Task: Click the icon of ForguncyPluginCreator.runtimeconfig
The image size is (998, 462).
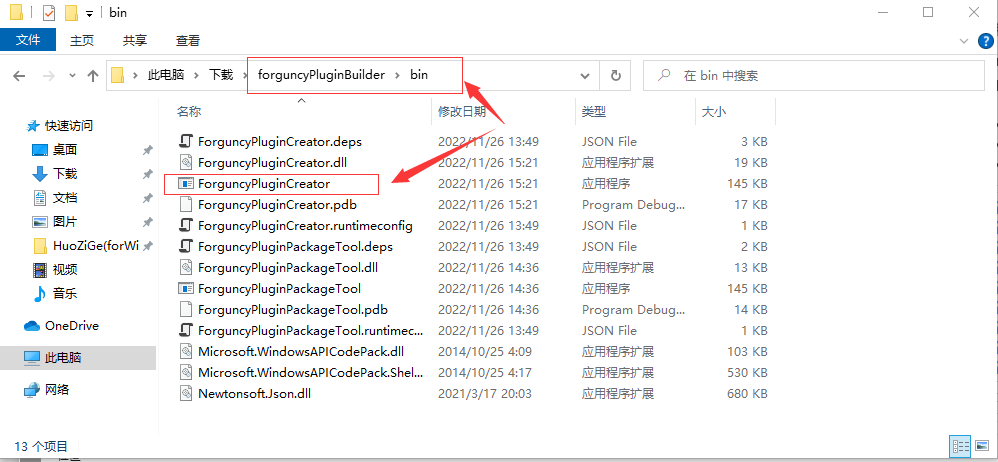Action: click(186, 225)
